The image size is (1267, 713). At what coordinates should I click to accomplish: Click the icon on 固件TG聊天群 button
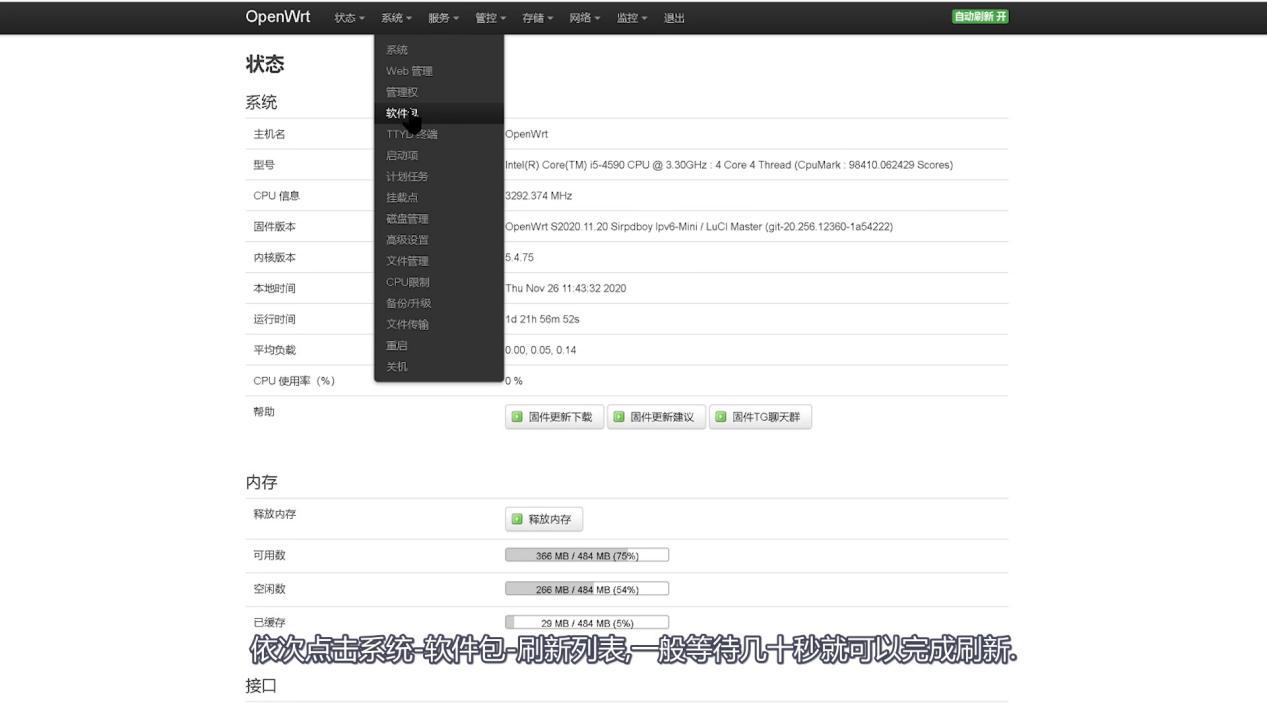click(722, 417)
